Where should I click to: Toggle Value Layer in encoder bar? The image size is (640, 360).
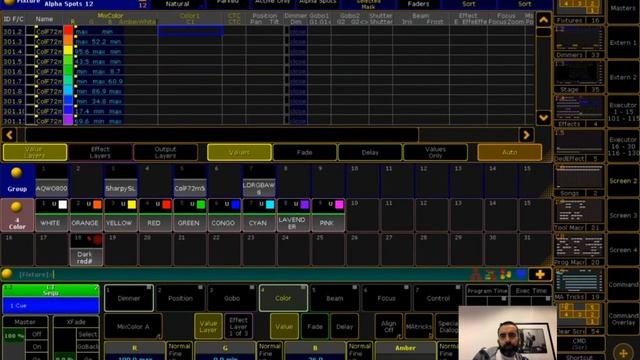(x=208, y=326)
